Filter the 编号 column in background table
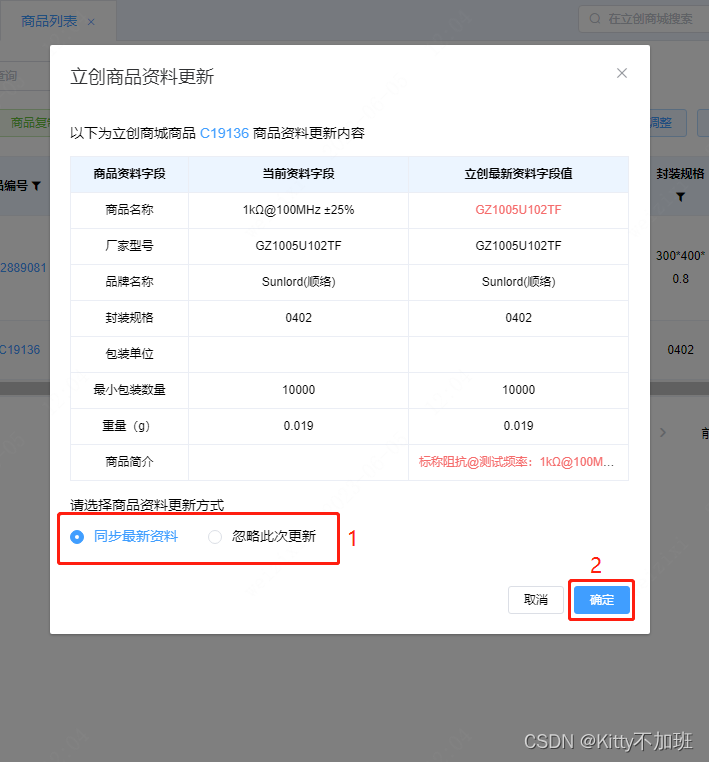The height and width of the screenshot is (762, 709). click(x=36, y=186)
